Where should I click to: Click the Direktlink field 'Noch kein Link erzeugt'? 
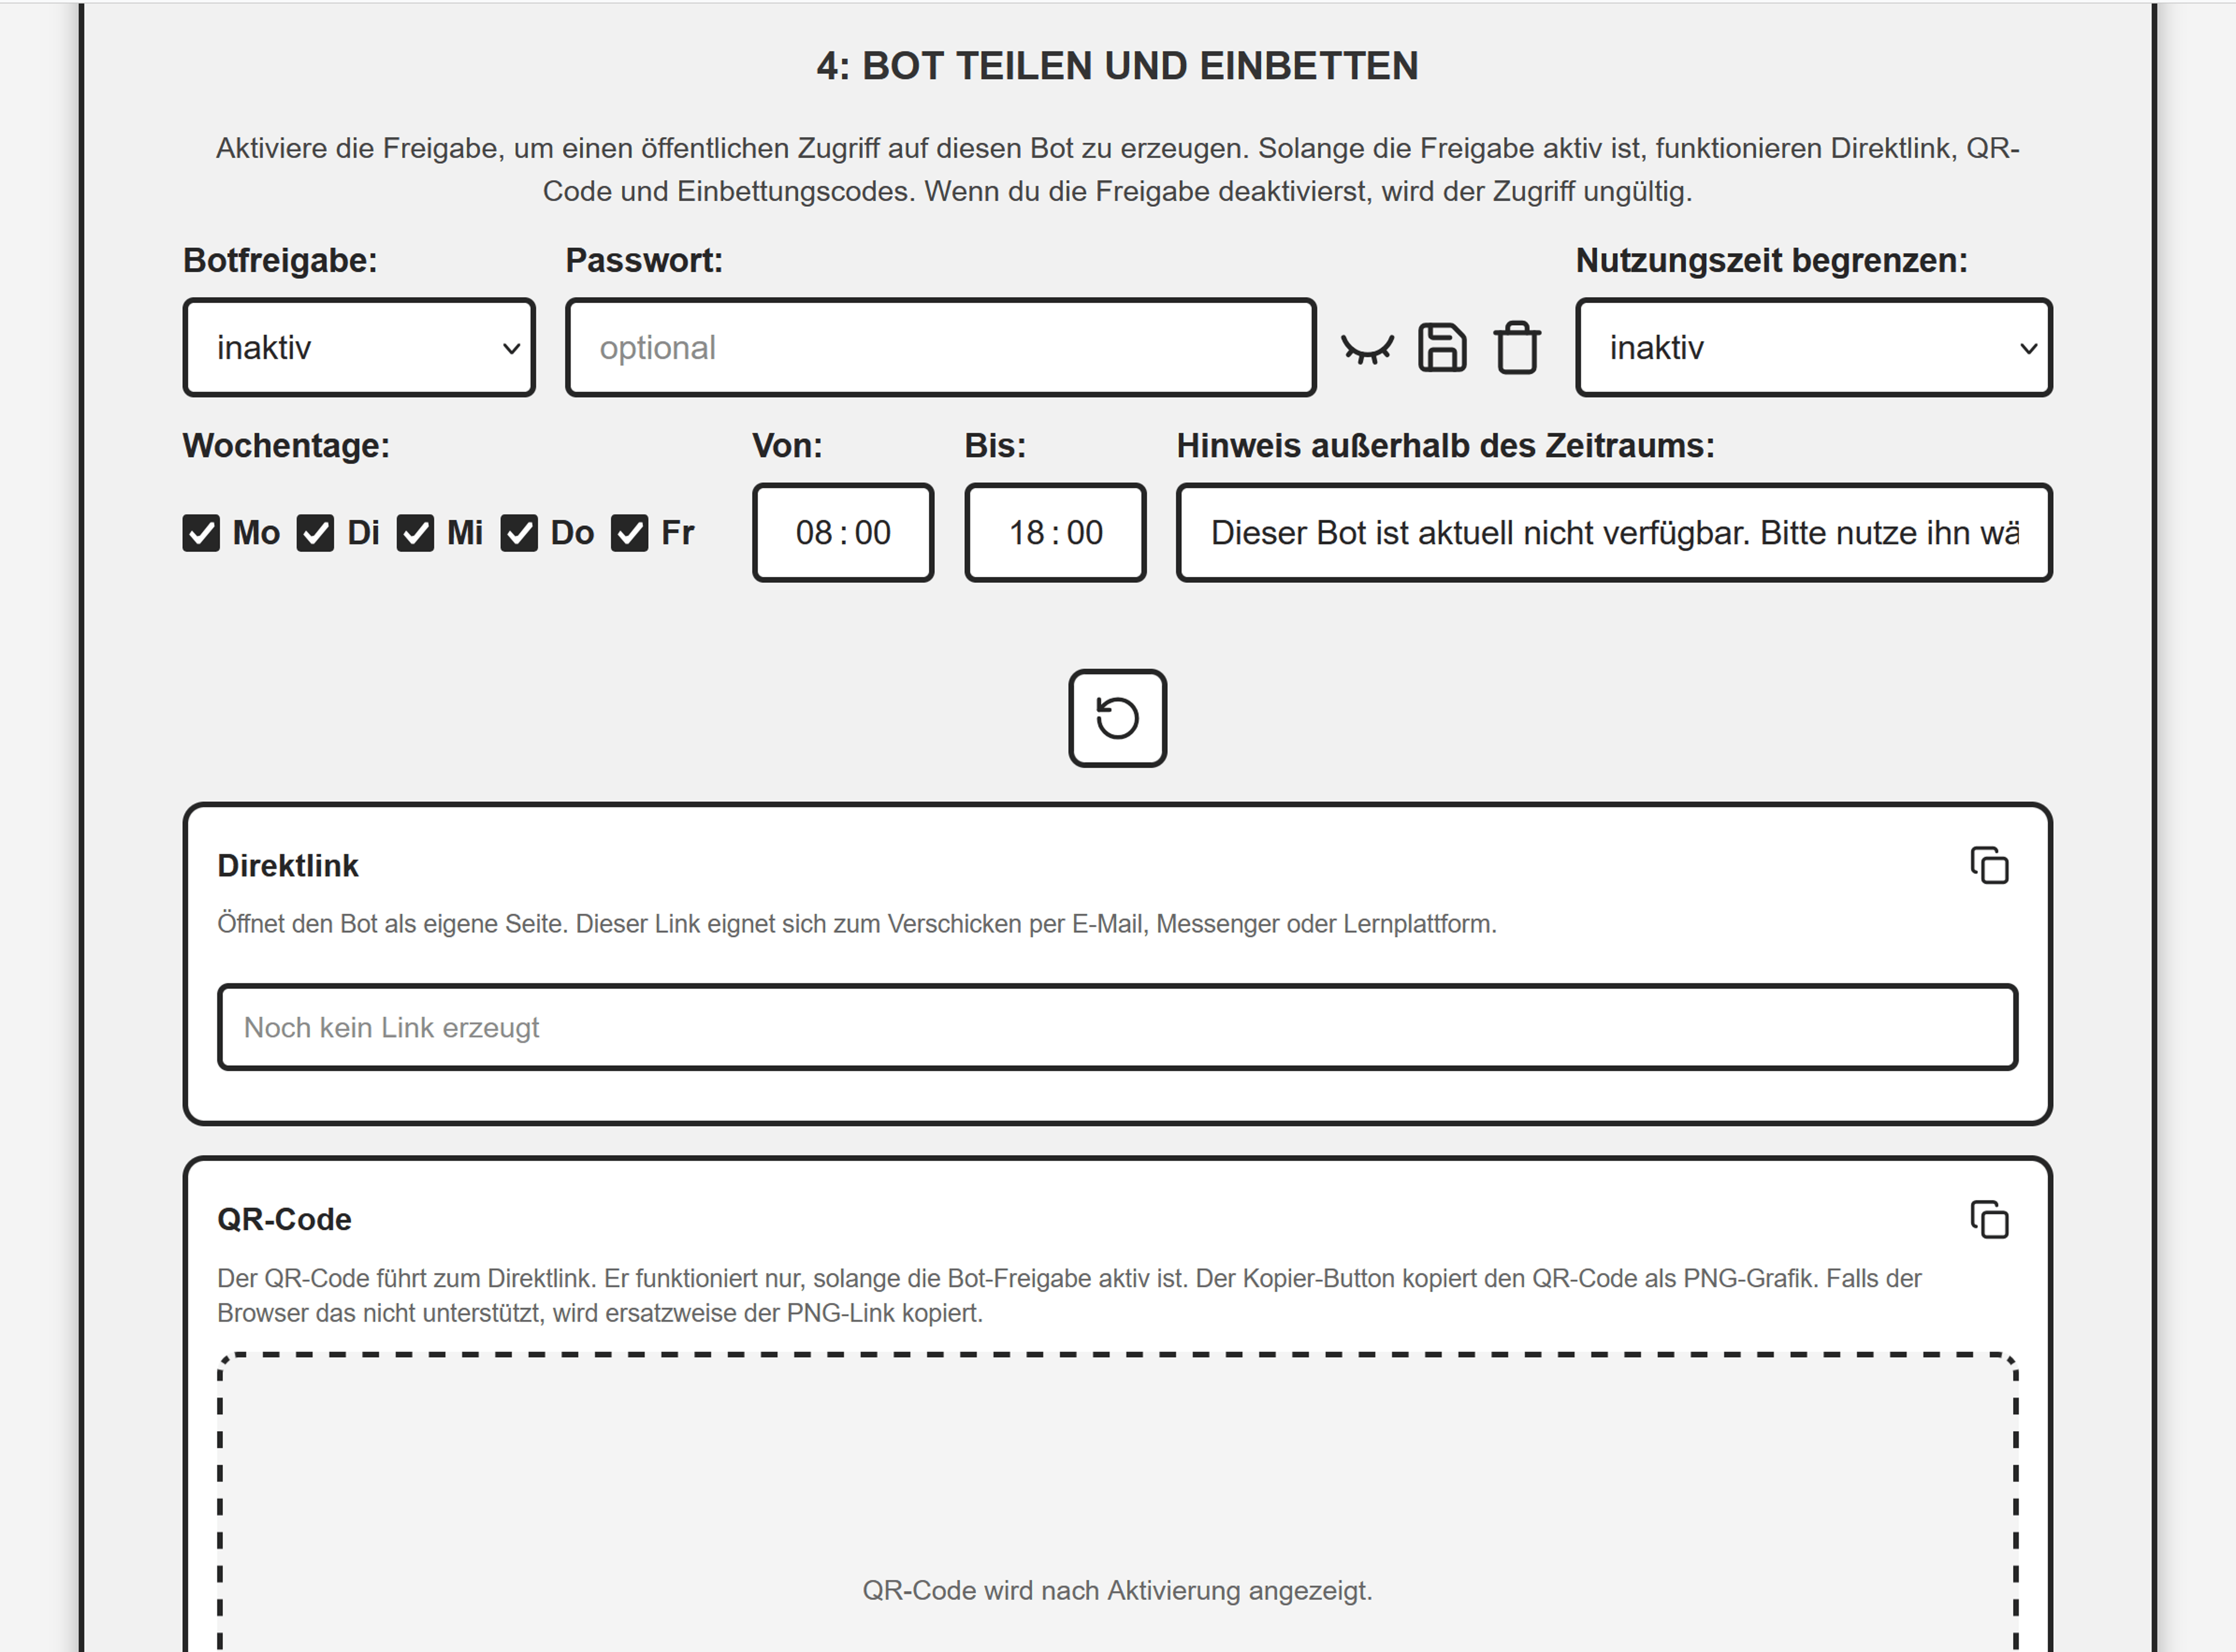[x=1117, y=1027]
